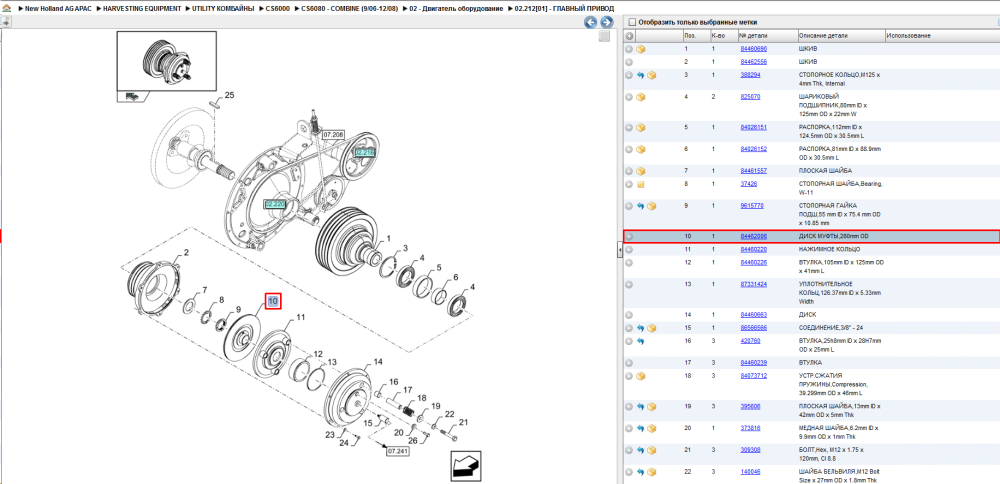Click the box icon for part 388294
Image resolution: width=1000 pixels, height=484 pixels.
pyautogui.click(x=652, y=75)
